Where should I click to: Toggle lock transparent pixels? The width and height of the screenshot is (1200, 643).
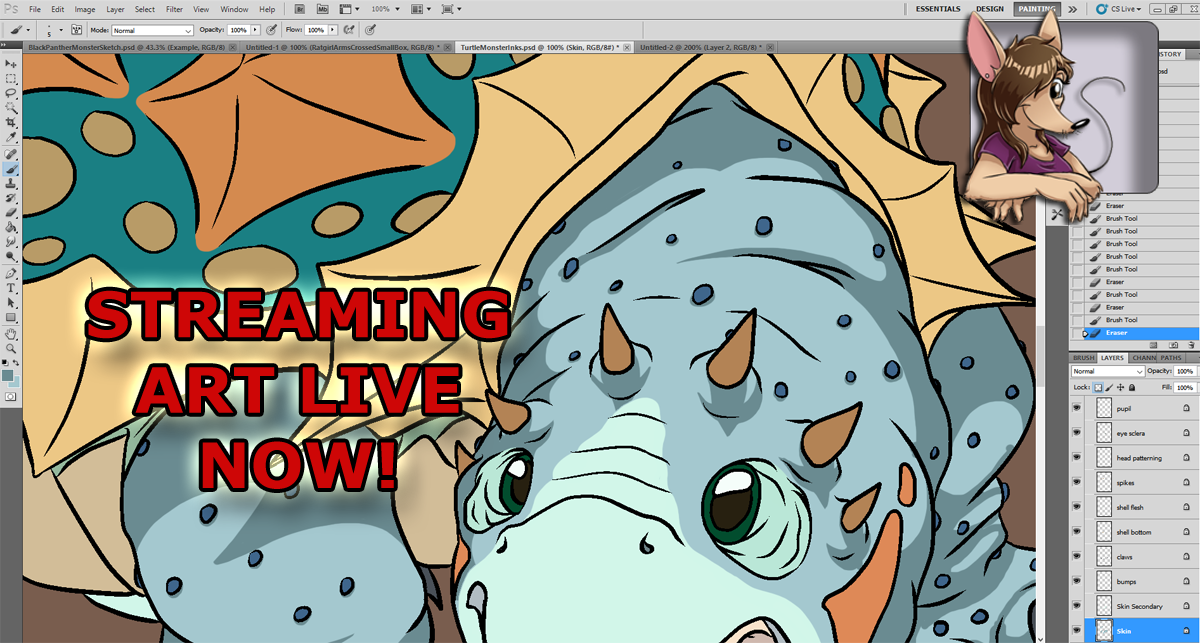pos(1099,387)
